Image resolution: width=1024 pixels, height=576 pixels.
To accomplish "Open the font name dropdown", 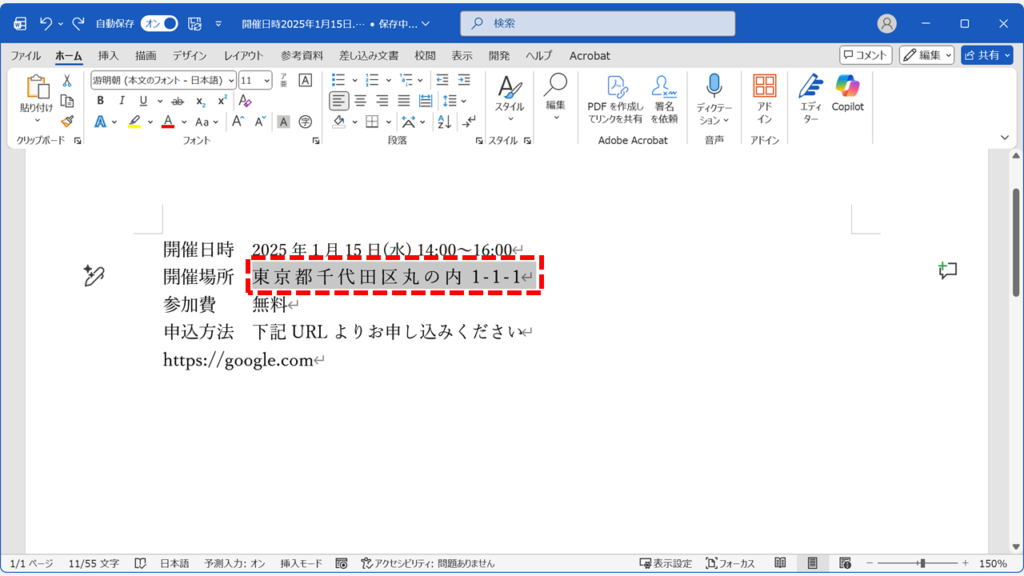I will (231, 81).
